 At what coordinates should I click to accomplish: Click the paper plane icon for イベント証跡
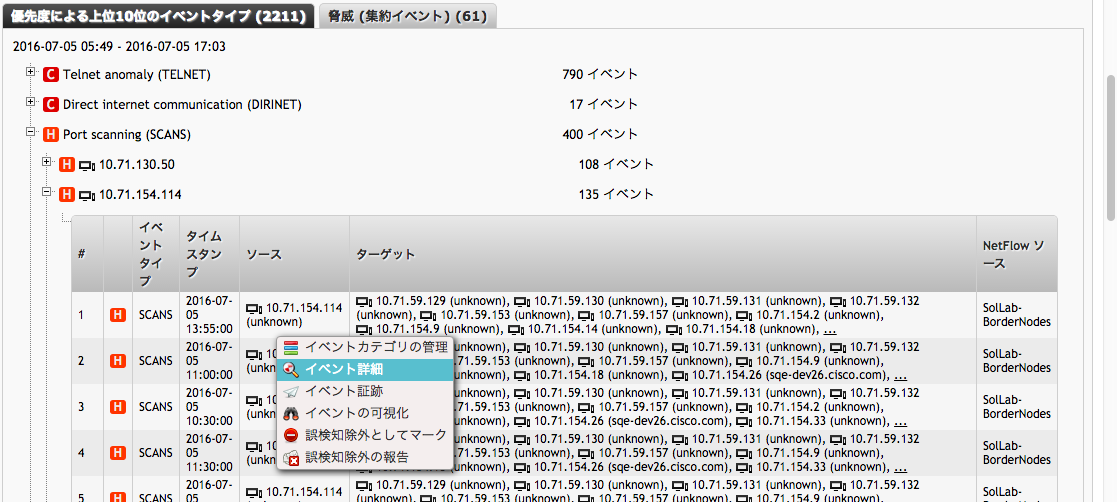click(291, 391)
